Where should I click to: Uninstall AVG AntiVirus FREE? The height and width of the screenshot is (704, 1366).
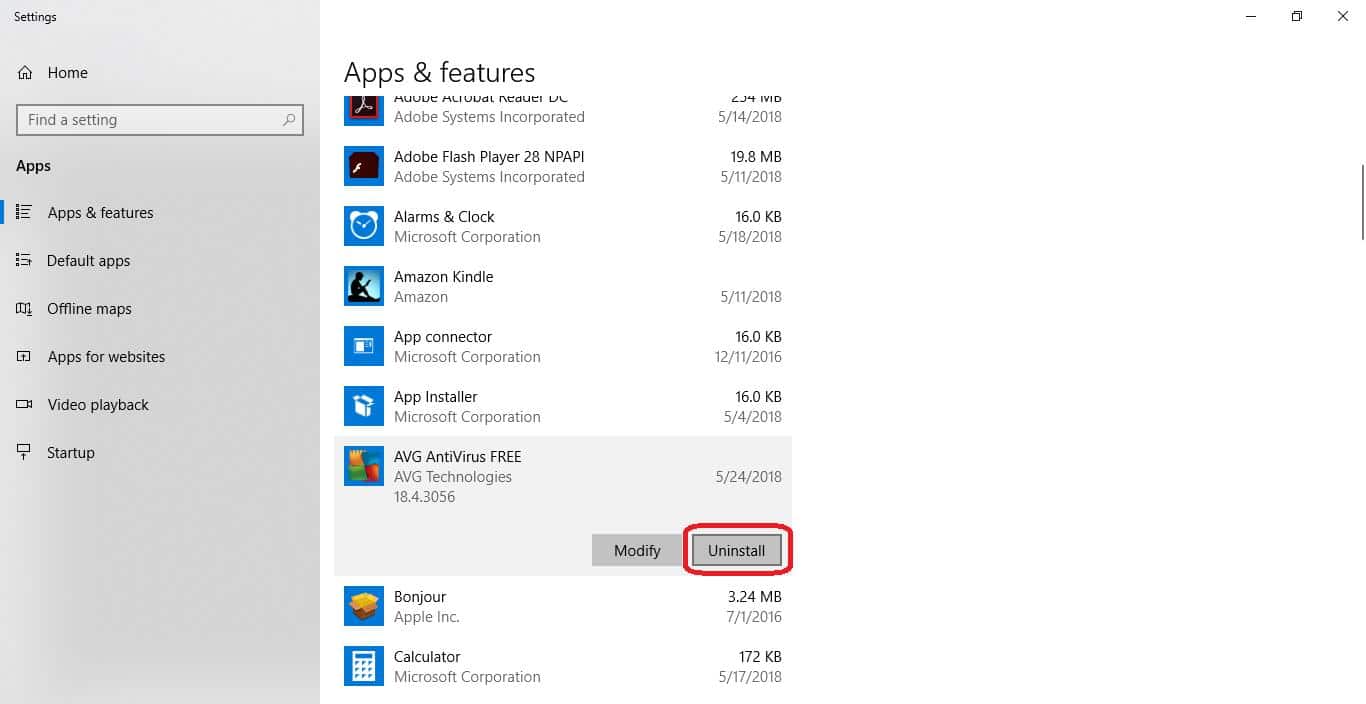pos(737,550)
